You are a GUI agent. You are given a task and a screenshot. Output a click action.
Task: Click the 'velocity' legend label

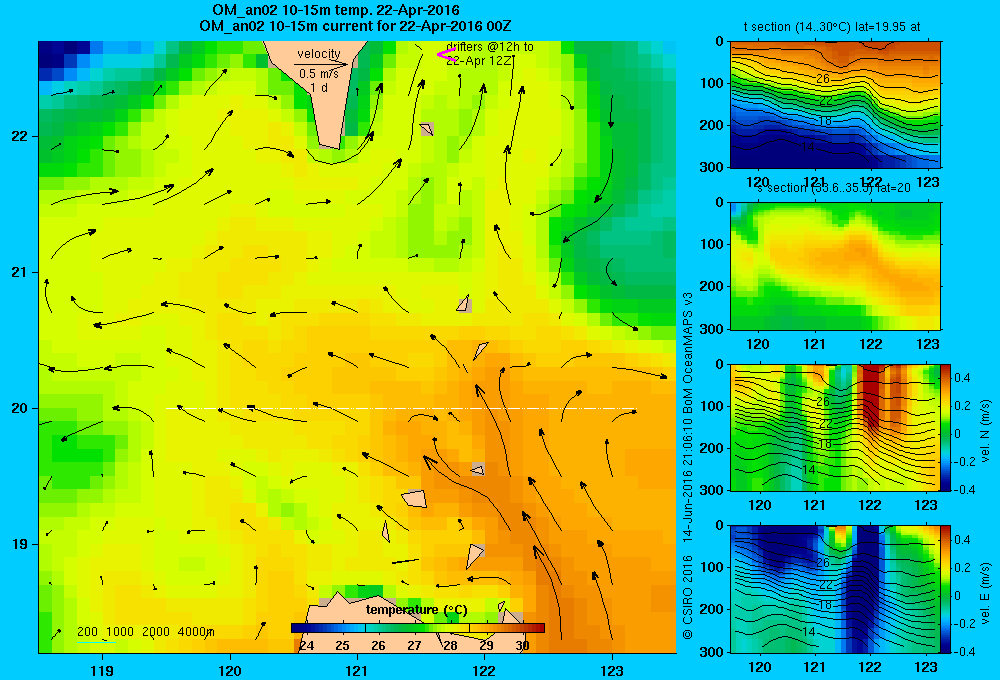[319, 54]
